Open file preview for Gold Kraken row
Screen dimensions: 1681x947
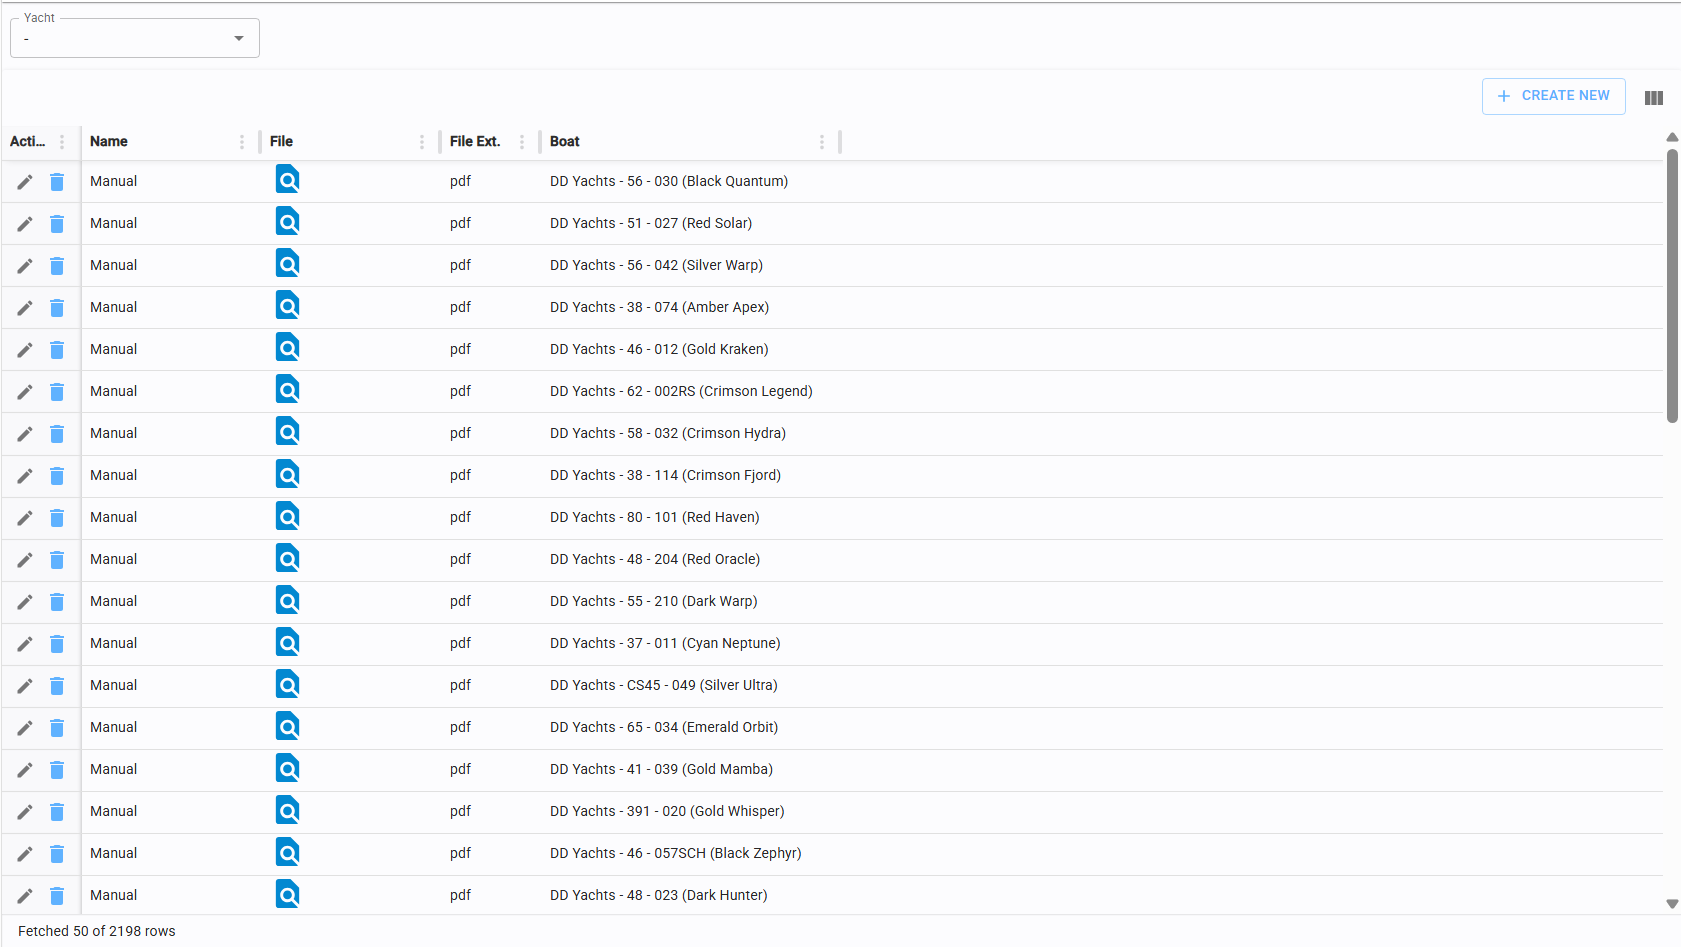point(287,349)
